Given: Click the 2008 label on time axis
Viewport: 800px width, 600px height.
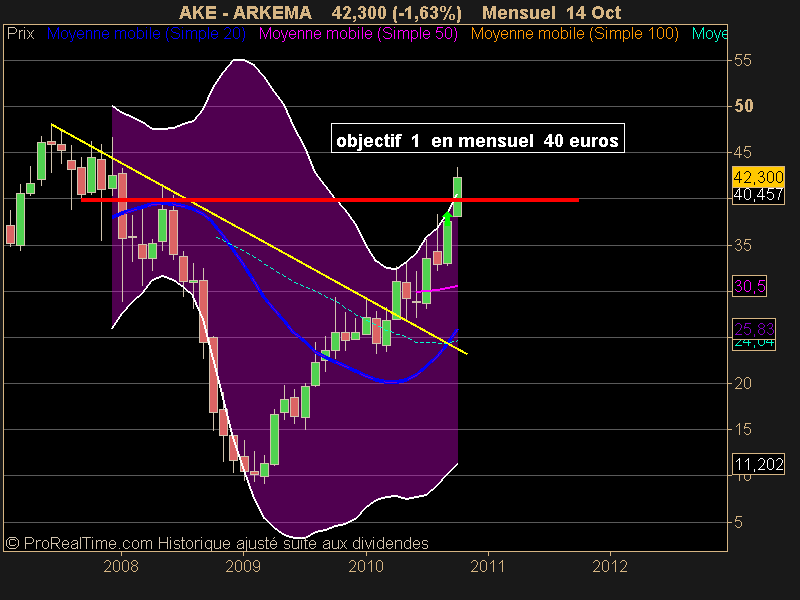Looking at the screenshot, I should pyautogui.click(x=121, y=566).
